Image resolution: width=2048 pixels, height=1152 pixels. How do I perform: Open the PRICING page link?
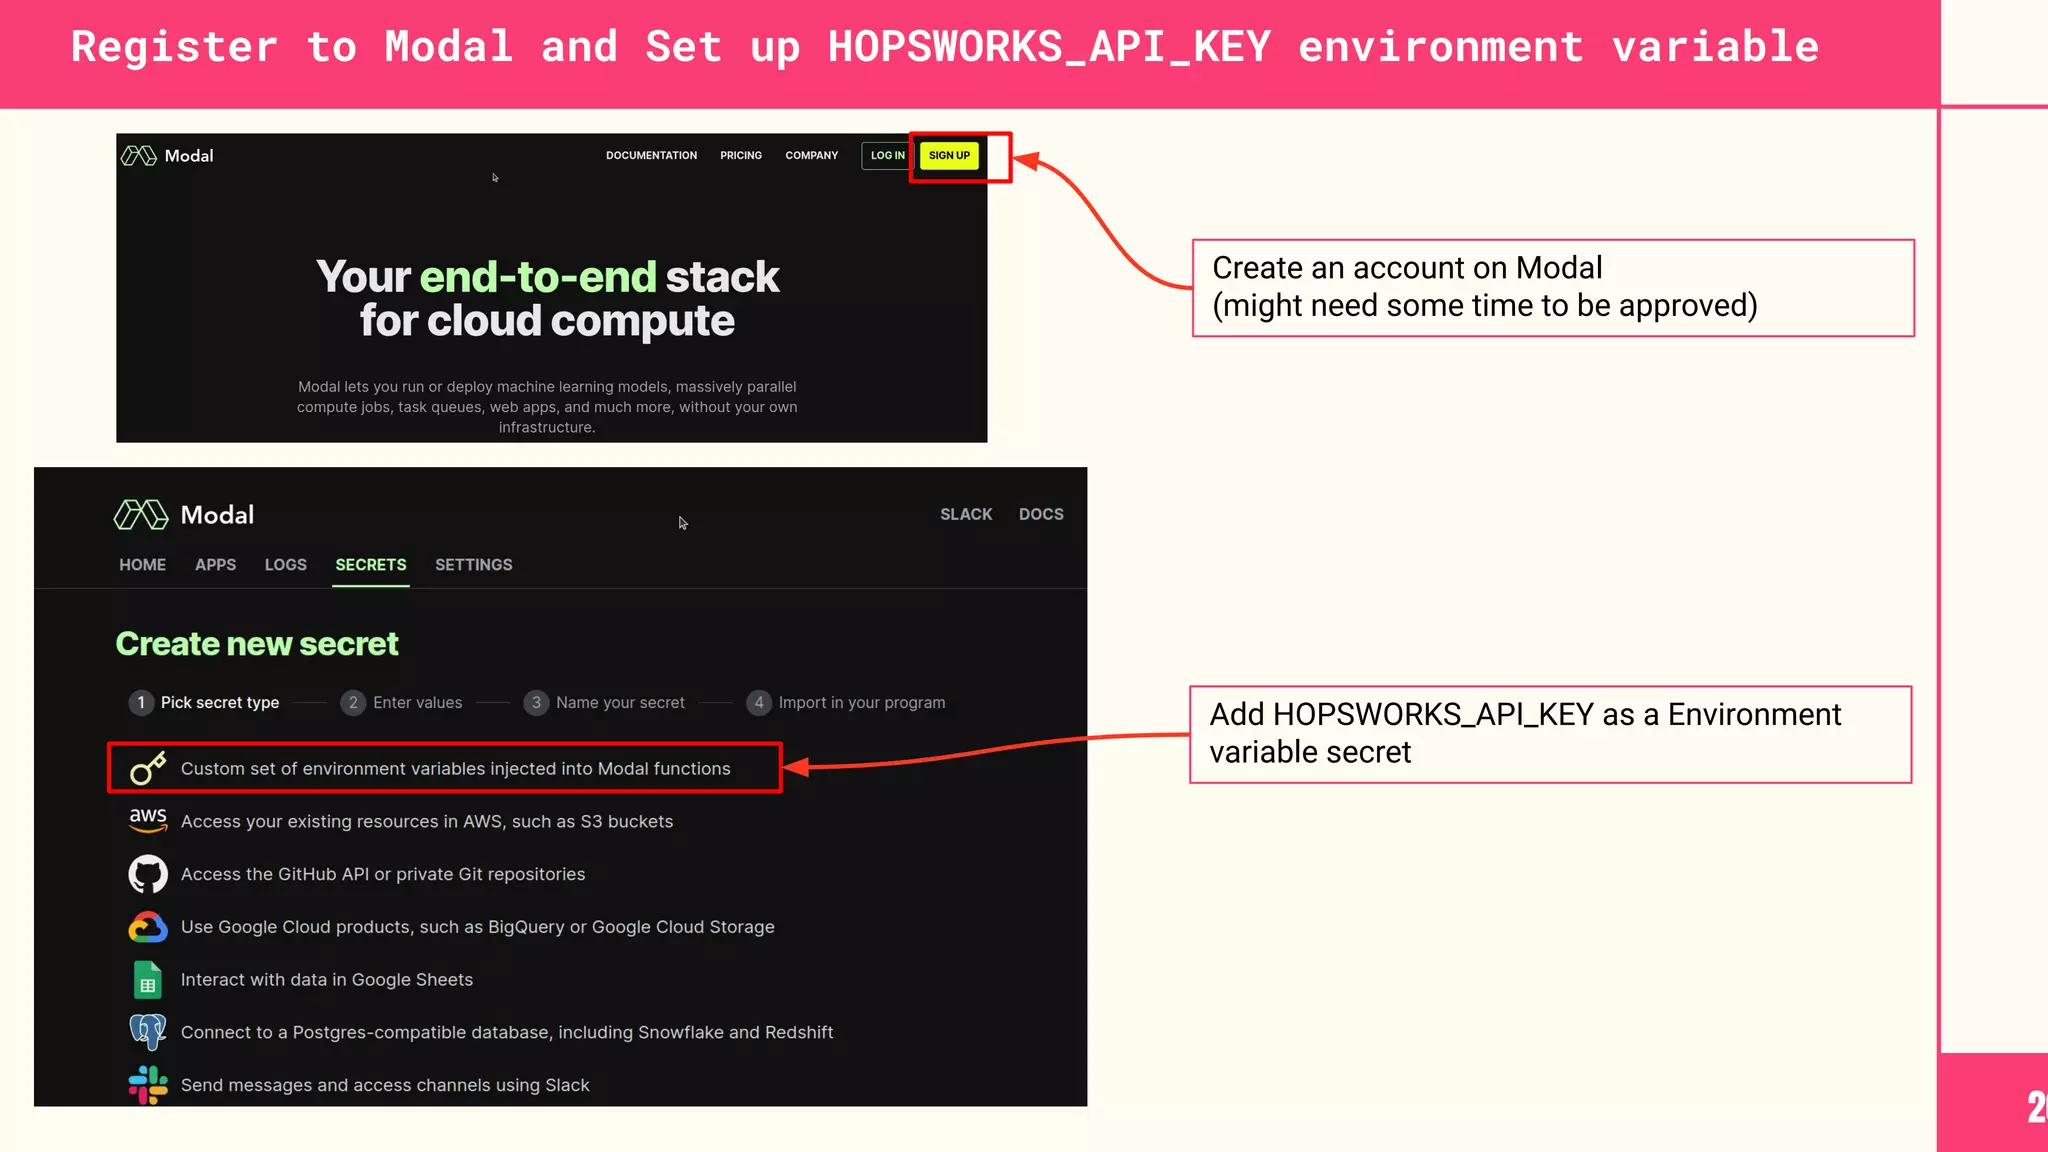pos(741,156)
